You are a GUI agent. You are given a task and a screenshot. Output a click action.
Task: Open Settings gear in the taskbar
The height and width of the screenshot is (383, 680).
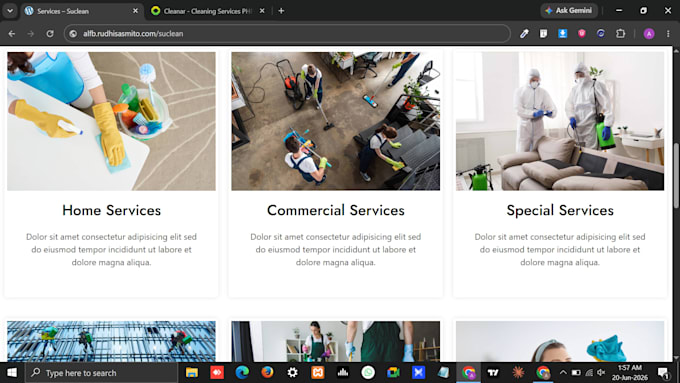click(293, 373)
